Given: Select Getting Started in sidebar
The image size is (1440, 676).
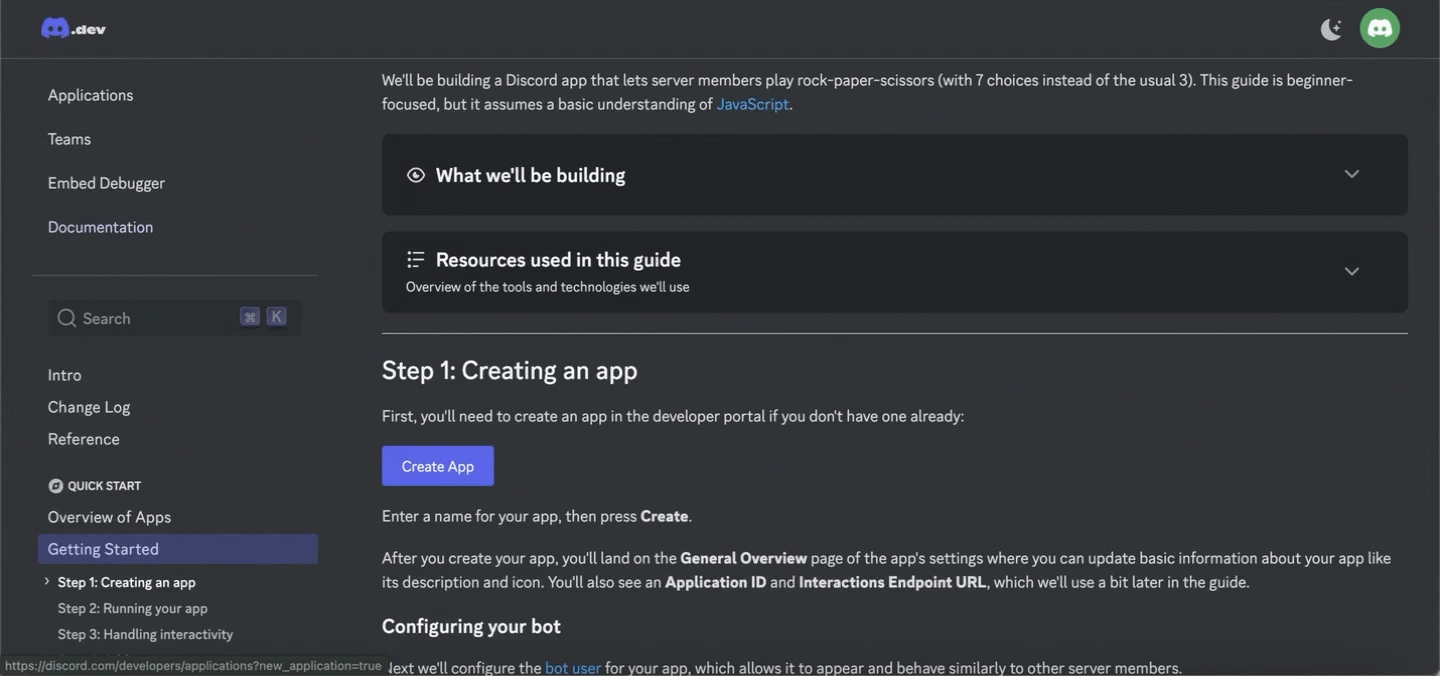Looking at the screenshot, I should pos(178,549).
